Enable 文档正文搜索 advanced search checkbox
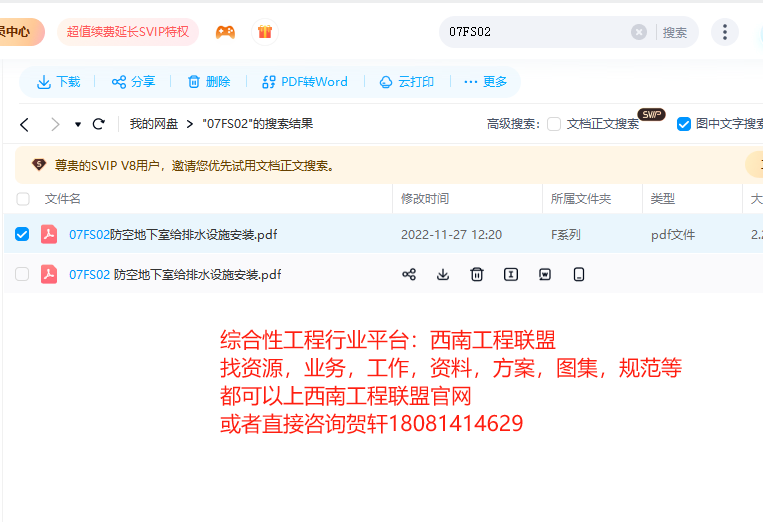The image size is (763, 522). point(554,124)
